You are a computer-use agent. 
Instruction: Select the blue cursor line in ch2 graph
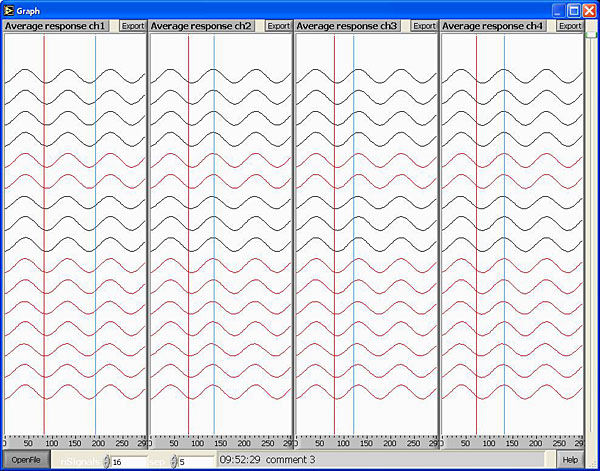click(x=214, y=235)
